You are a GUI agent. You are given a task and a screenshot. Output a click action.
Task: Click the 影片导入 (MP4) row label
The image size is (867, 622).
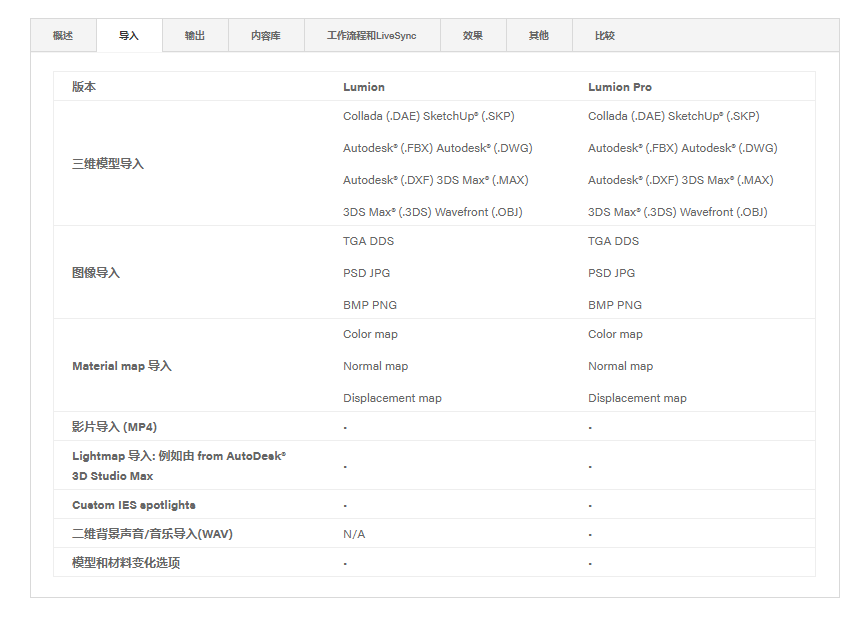114,427
